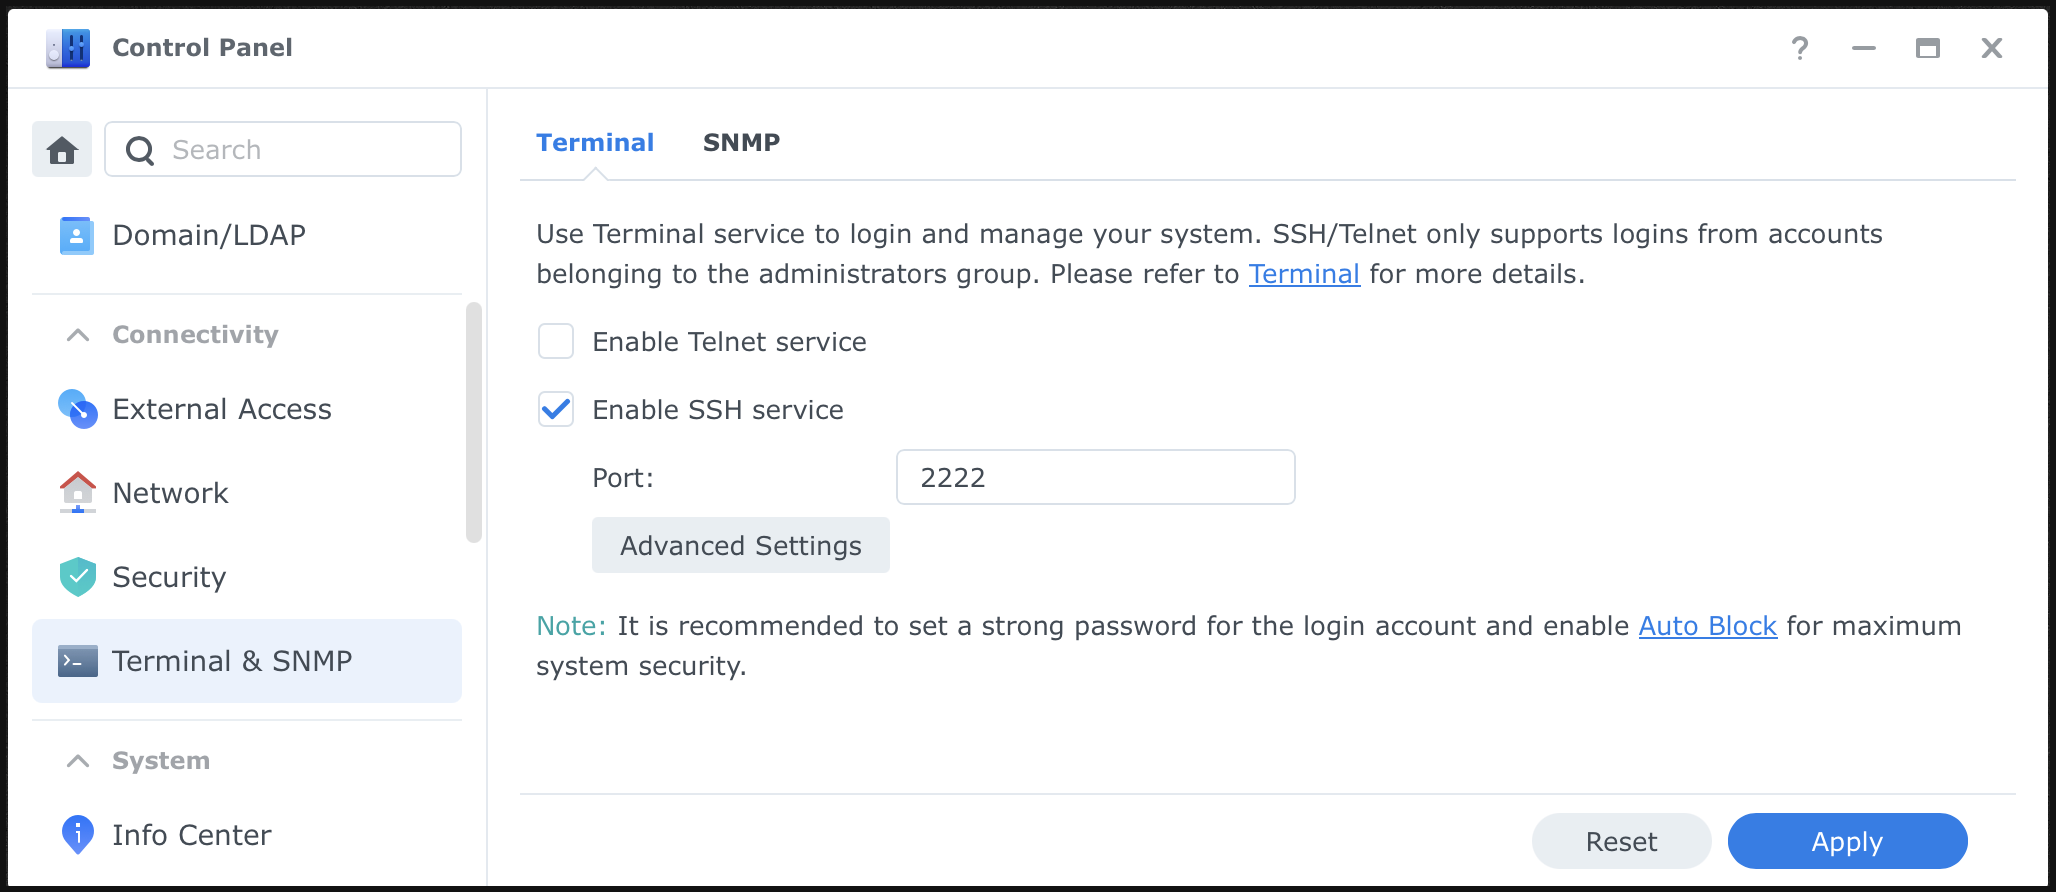Collapse the System section

pyautogui.click(x=78, y=761)
